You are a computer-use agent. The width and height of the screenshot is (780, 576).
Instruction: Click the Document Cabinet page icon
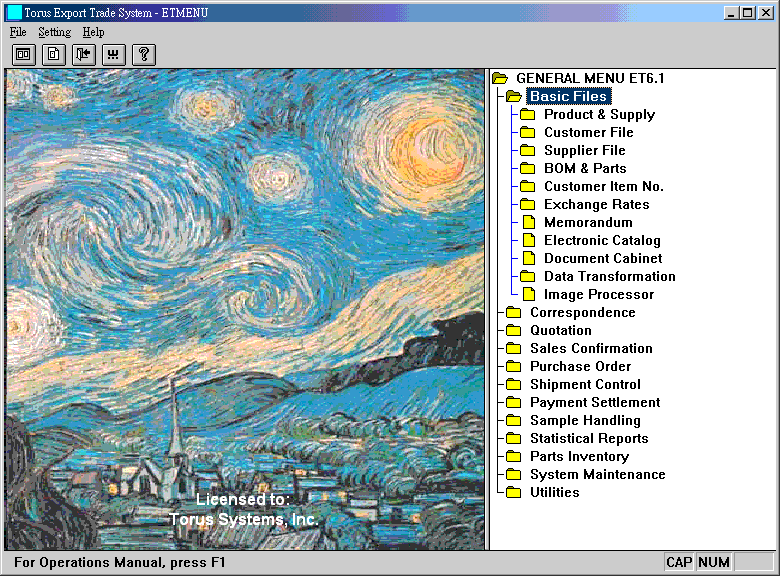click(529, 258)
